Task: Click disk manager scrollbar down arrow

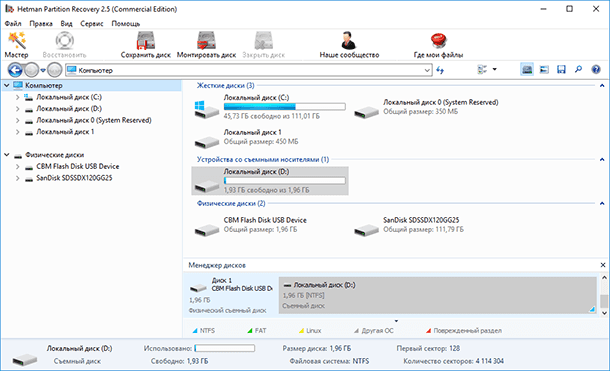Action: (604, 313)
